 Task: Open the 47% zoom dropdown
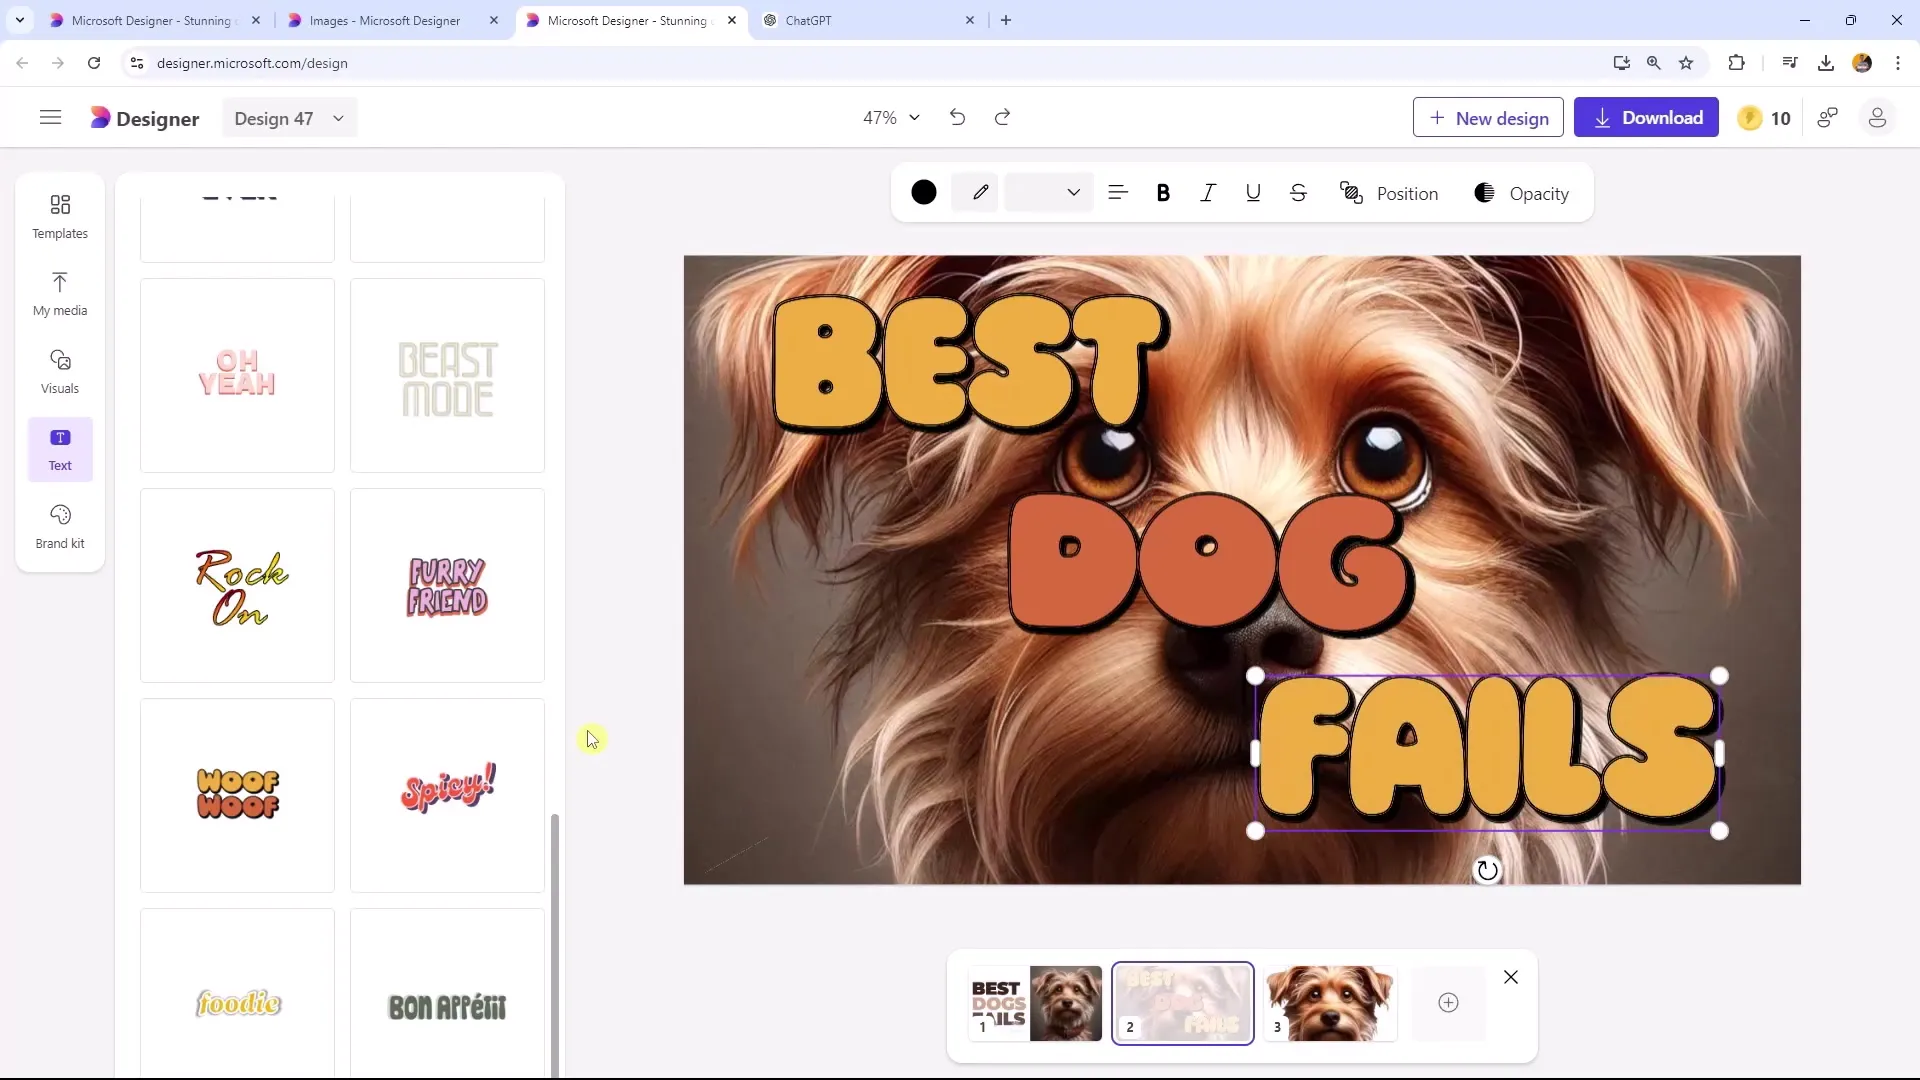(x=891, y=118)
